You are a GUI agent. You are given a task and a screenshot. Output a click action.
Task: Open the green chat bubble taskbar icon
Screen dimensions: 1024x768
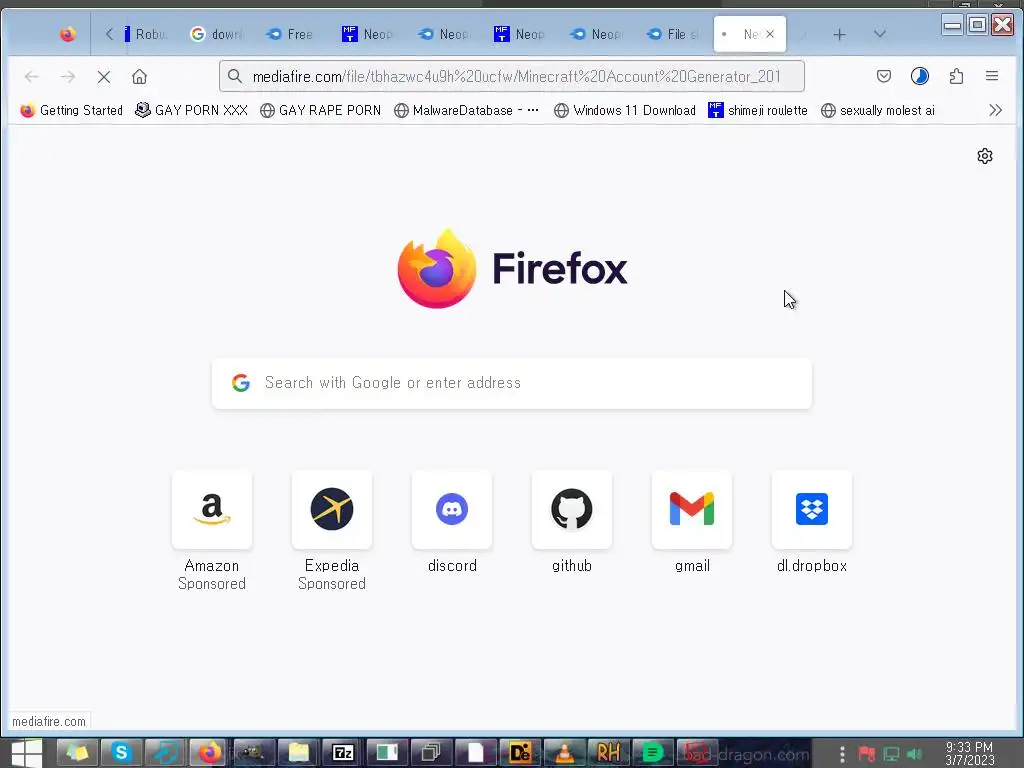point(652,753)
